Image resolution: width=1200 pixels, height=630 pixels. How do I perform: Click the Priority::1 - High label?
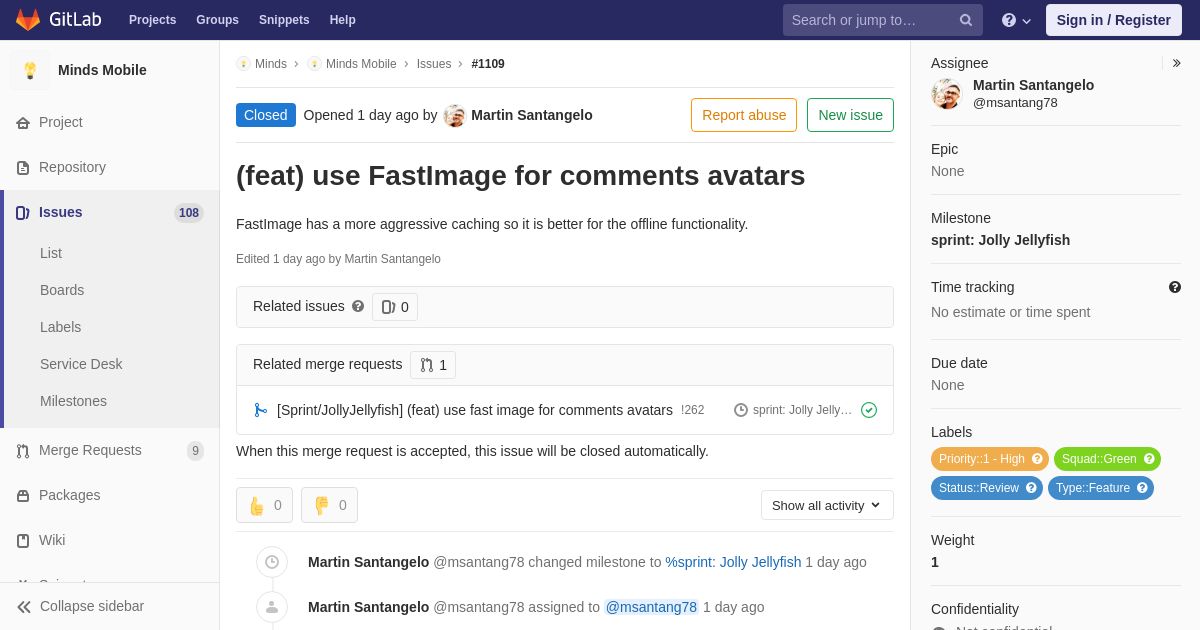(981, 459)
